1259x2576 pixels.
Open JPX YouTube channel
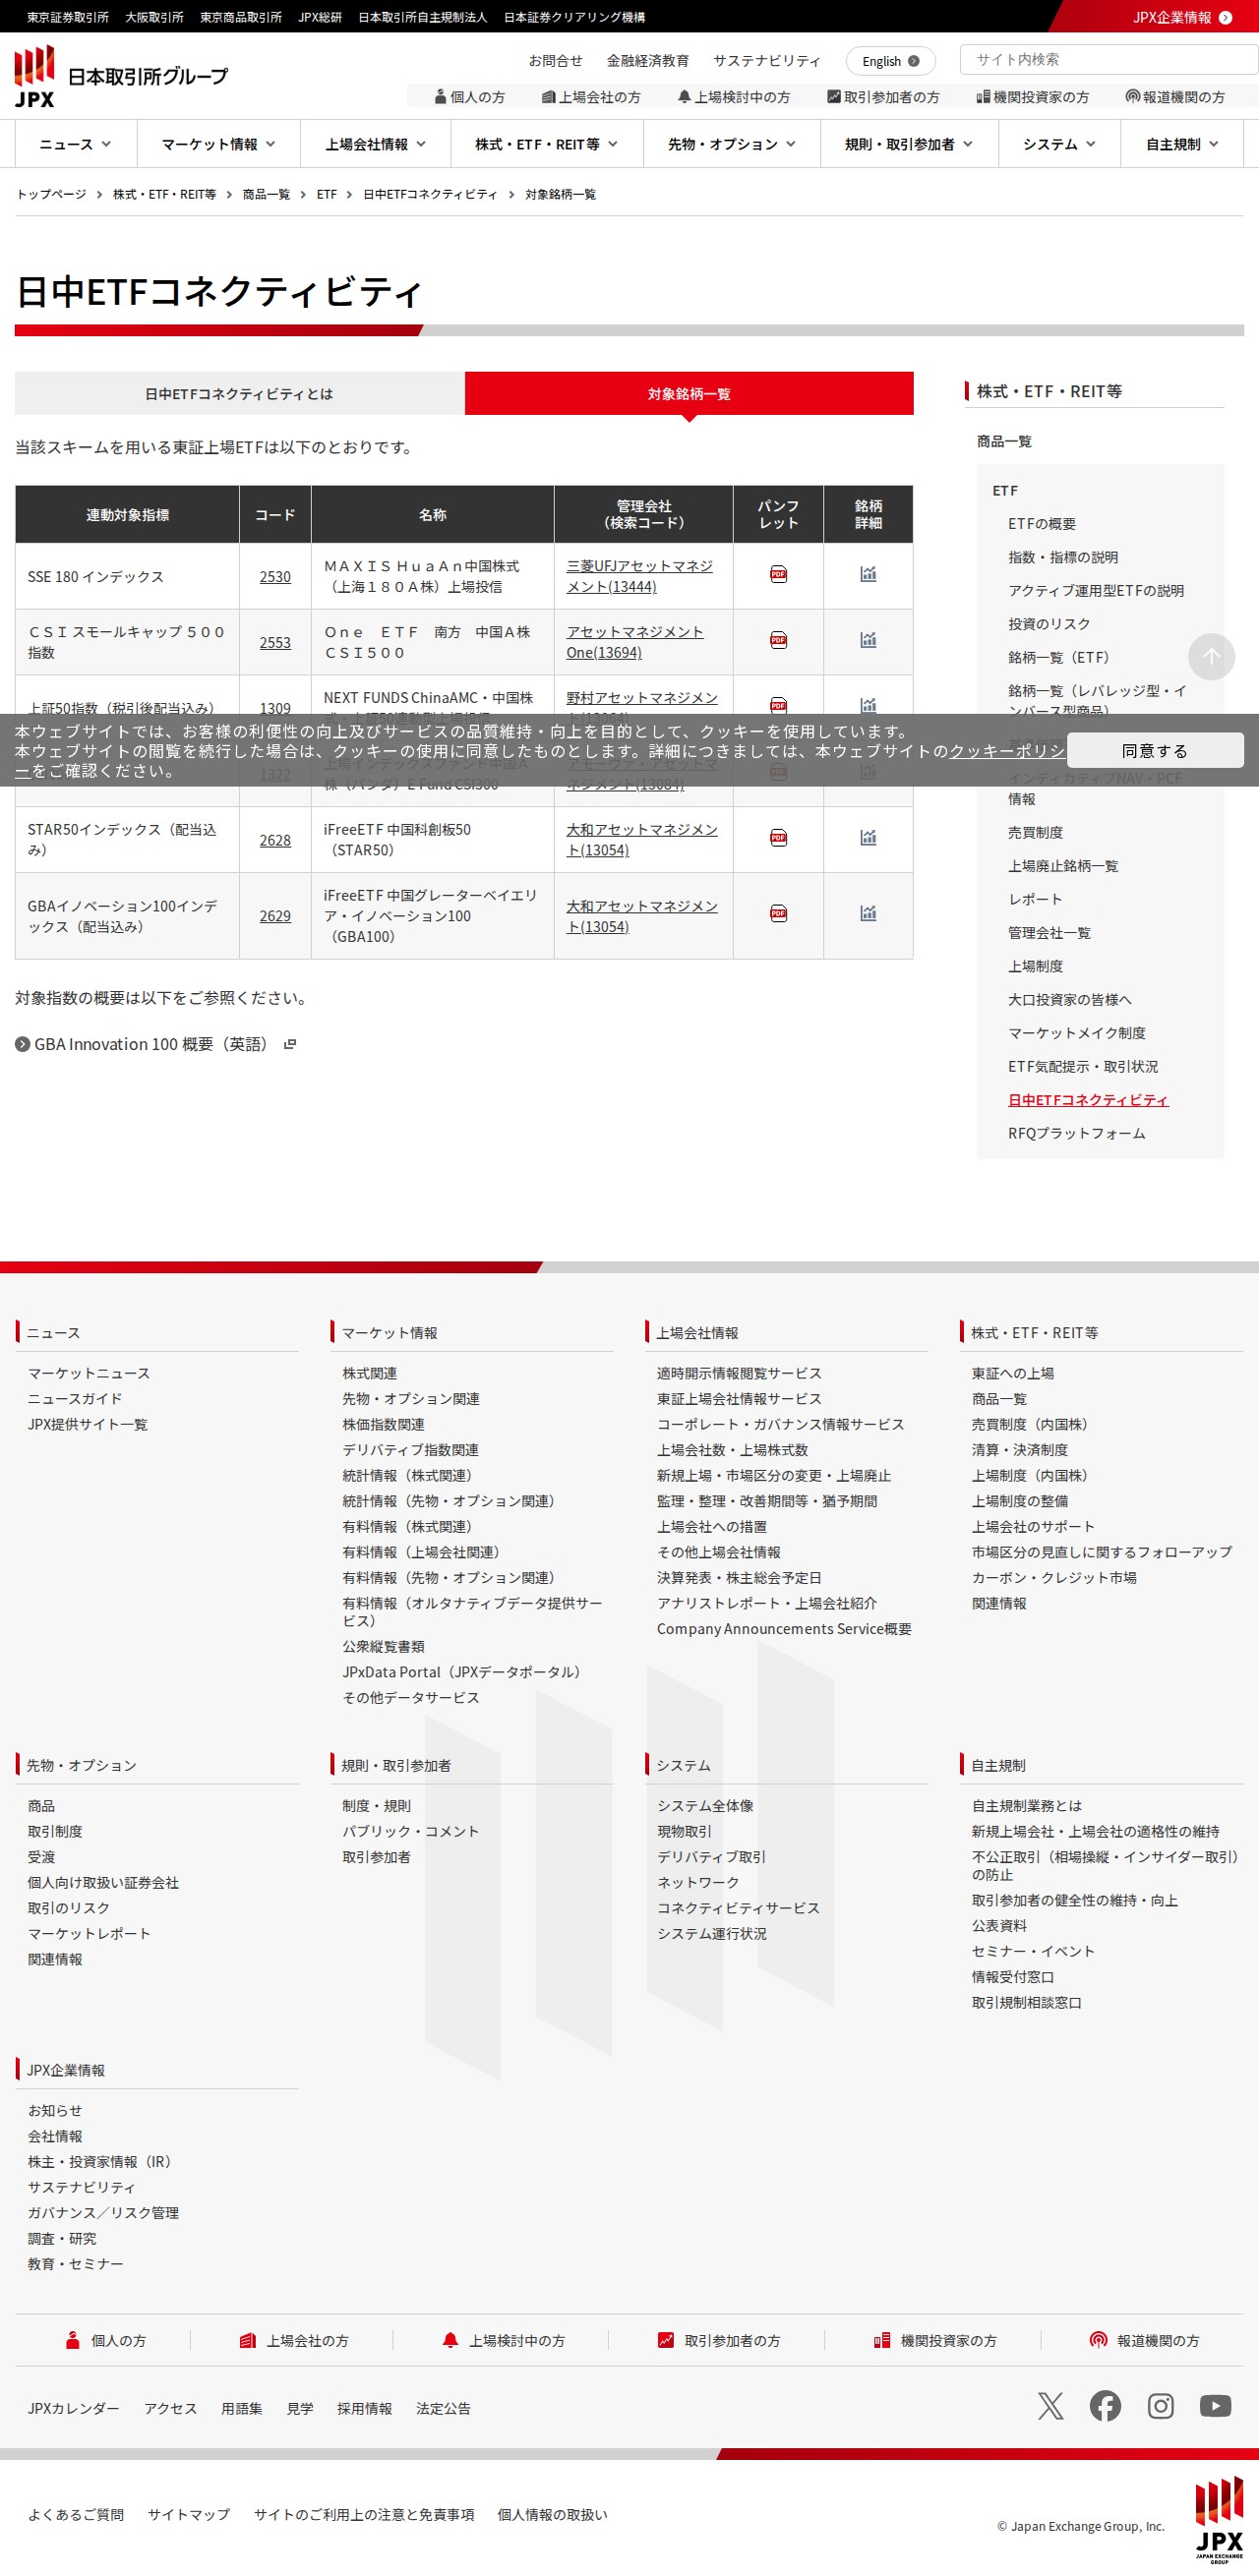pos(1215,2406)
